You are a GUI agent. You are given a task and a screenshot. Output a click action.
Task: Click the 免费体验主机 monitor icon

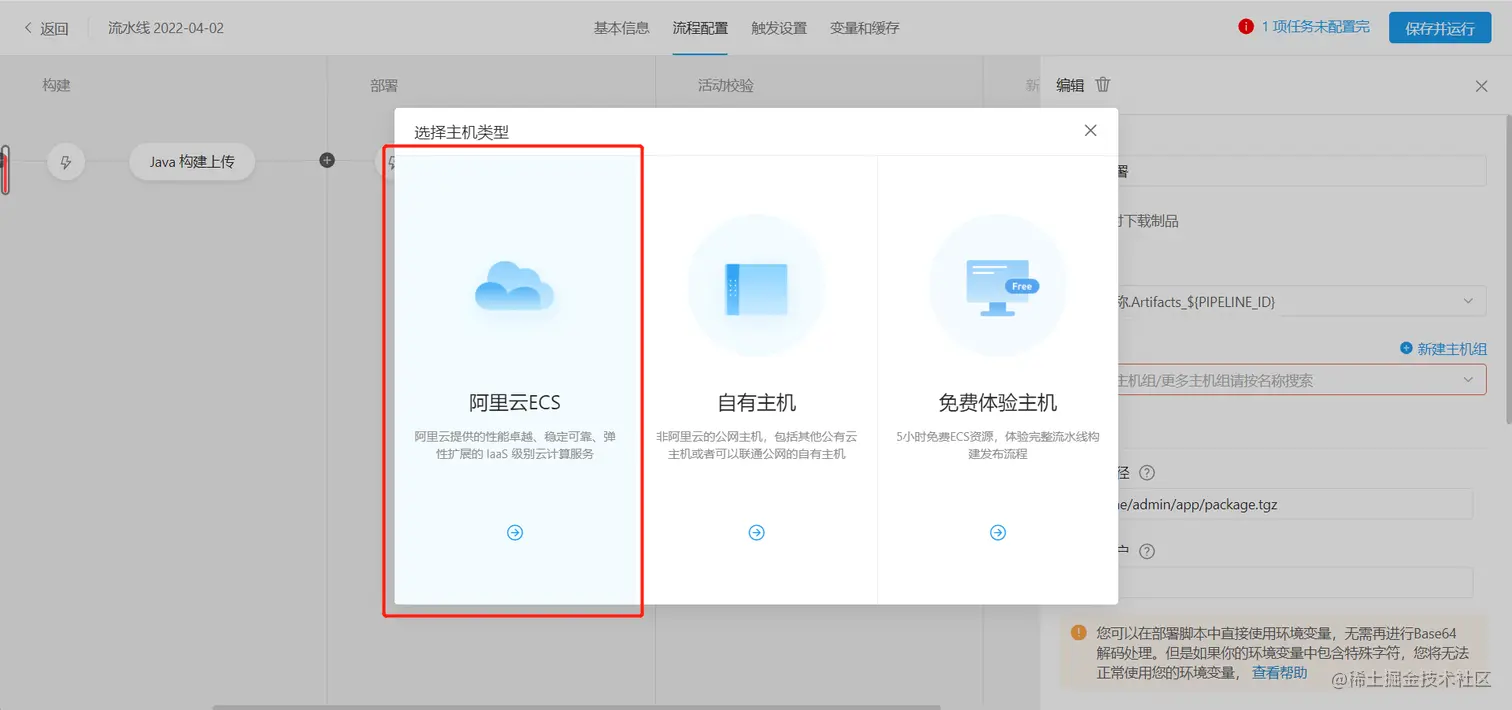coord(1000,286)
